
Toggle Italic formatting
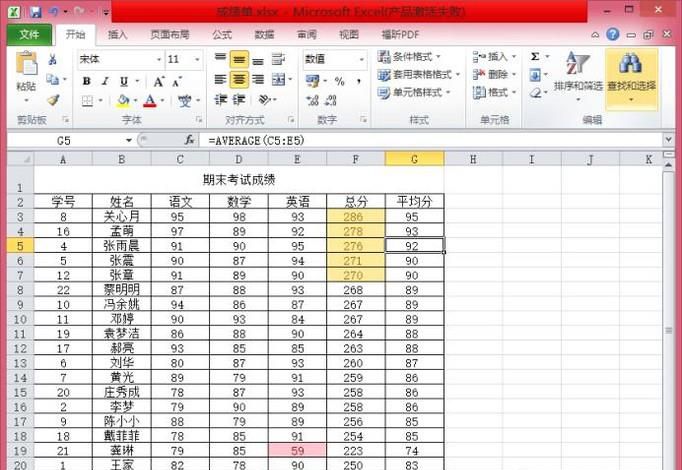105,81
